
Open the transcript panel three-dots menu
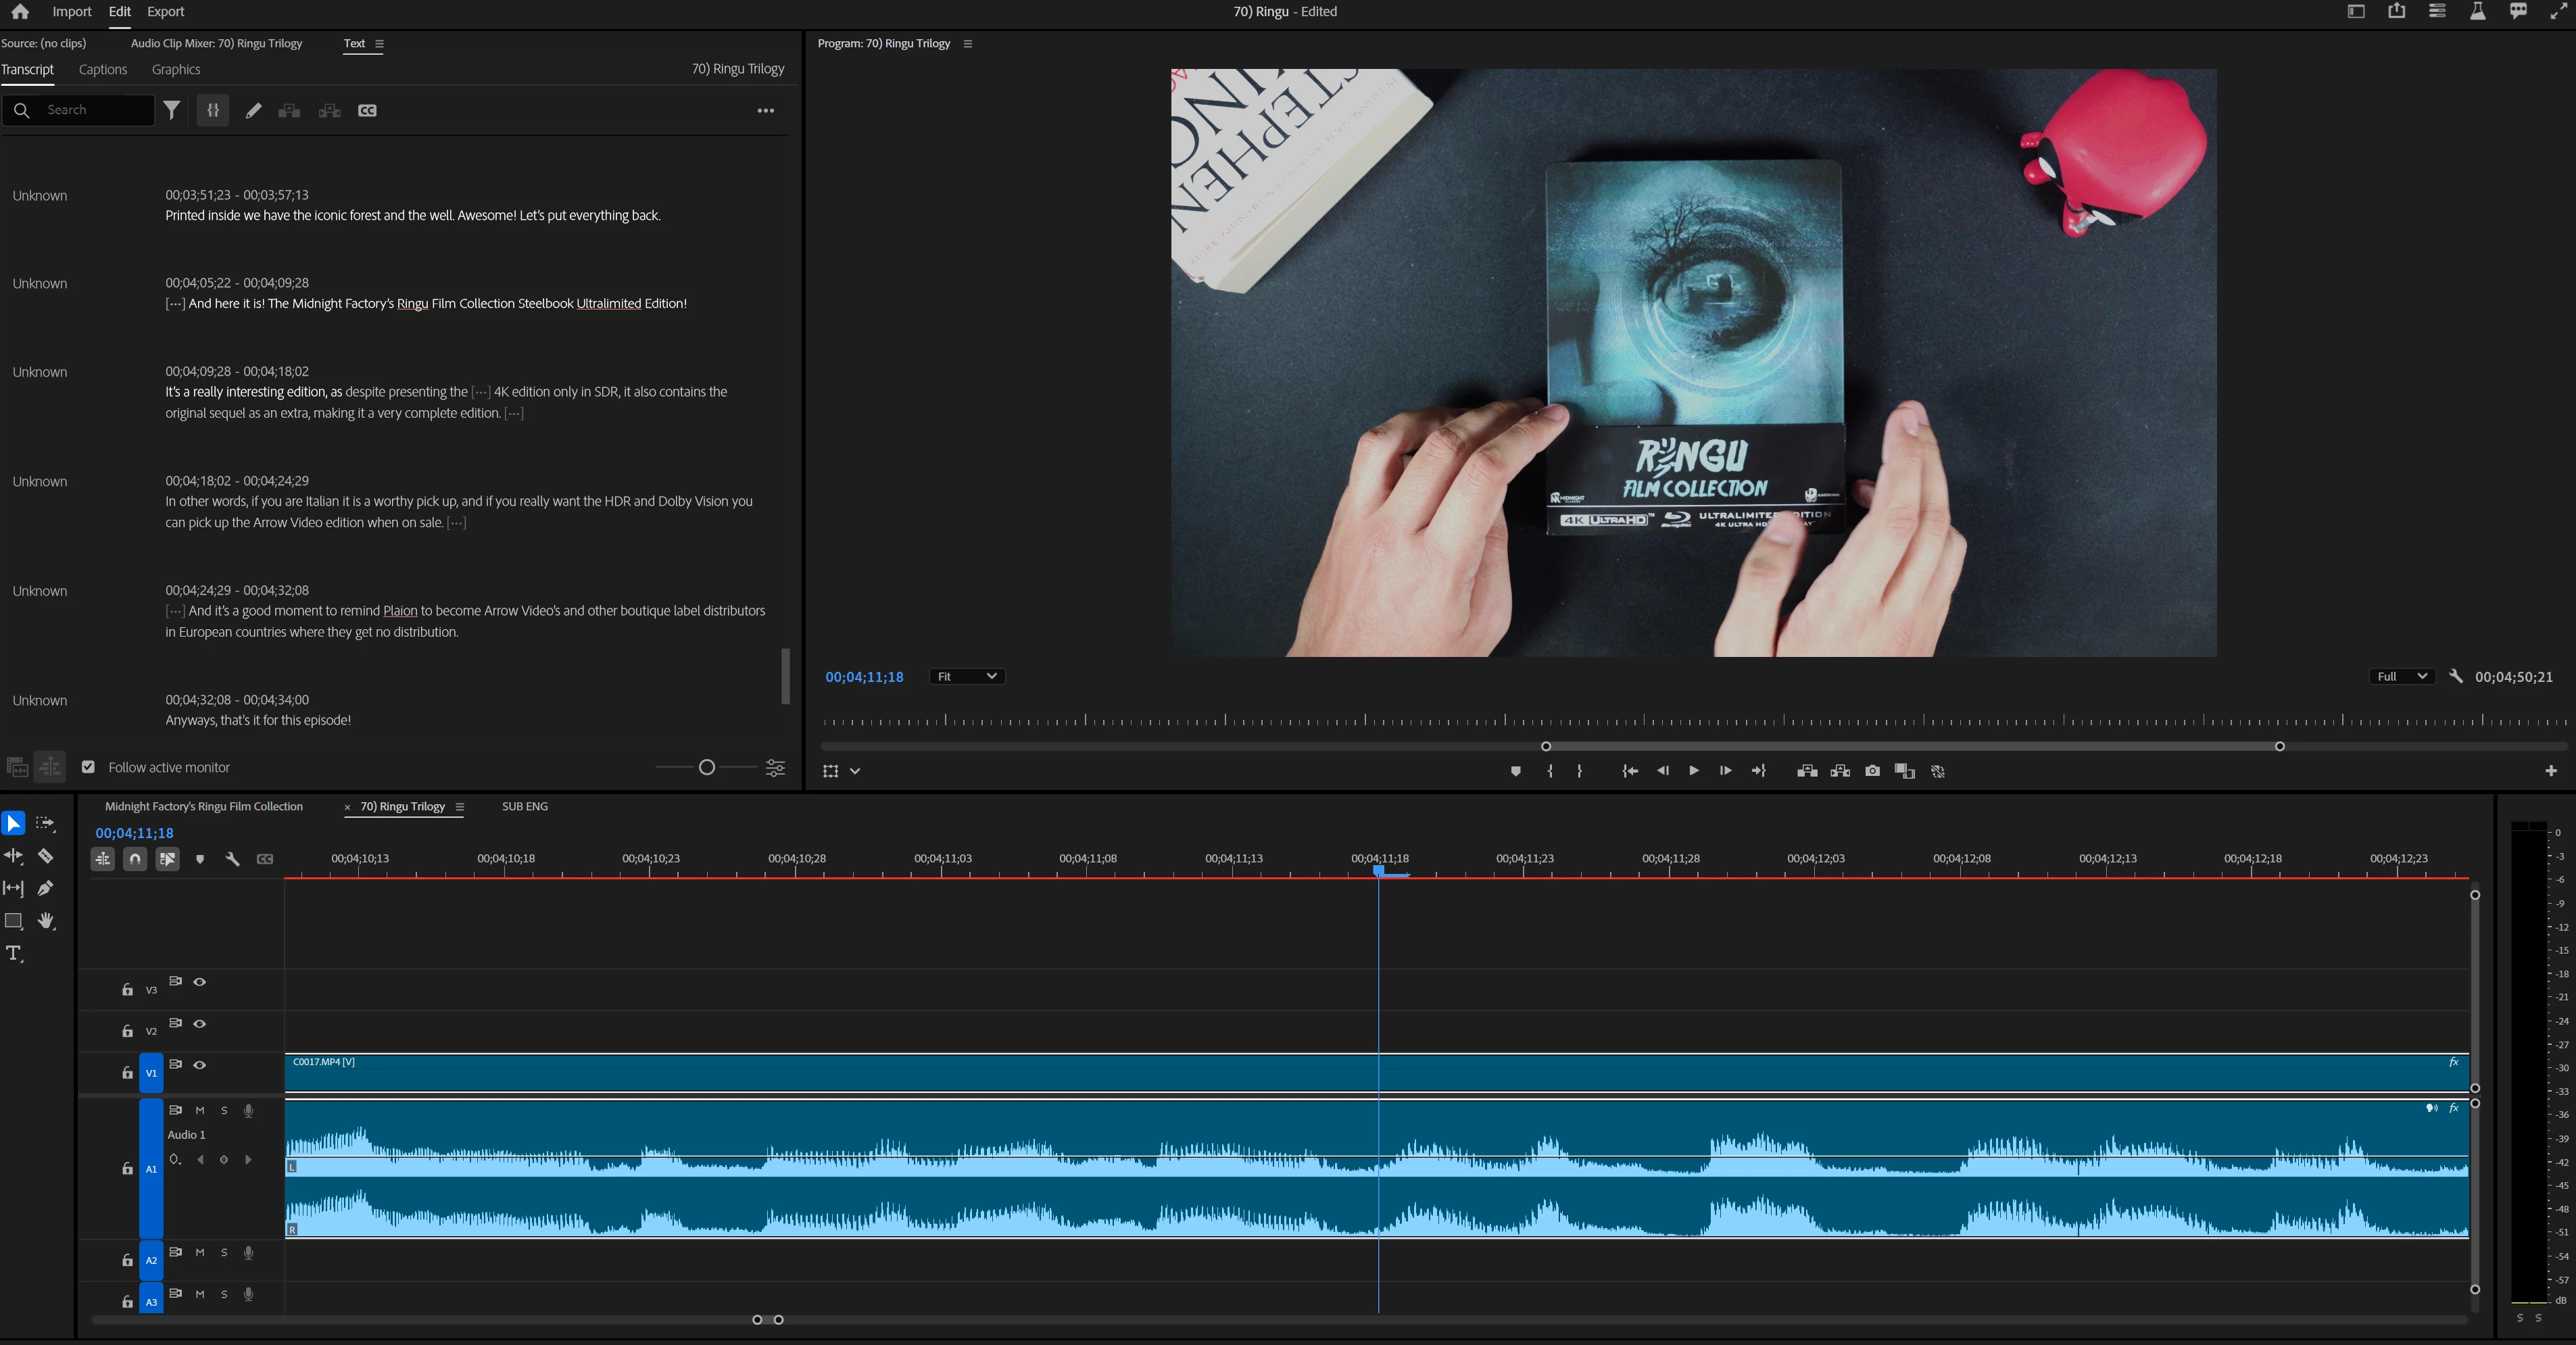(x=765, y=111)
